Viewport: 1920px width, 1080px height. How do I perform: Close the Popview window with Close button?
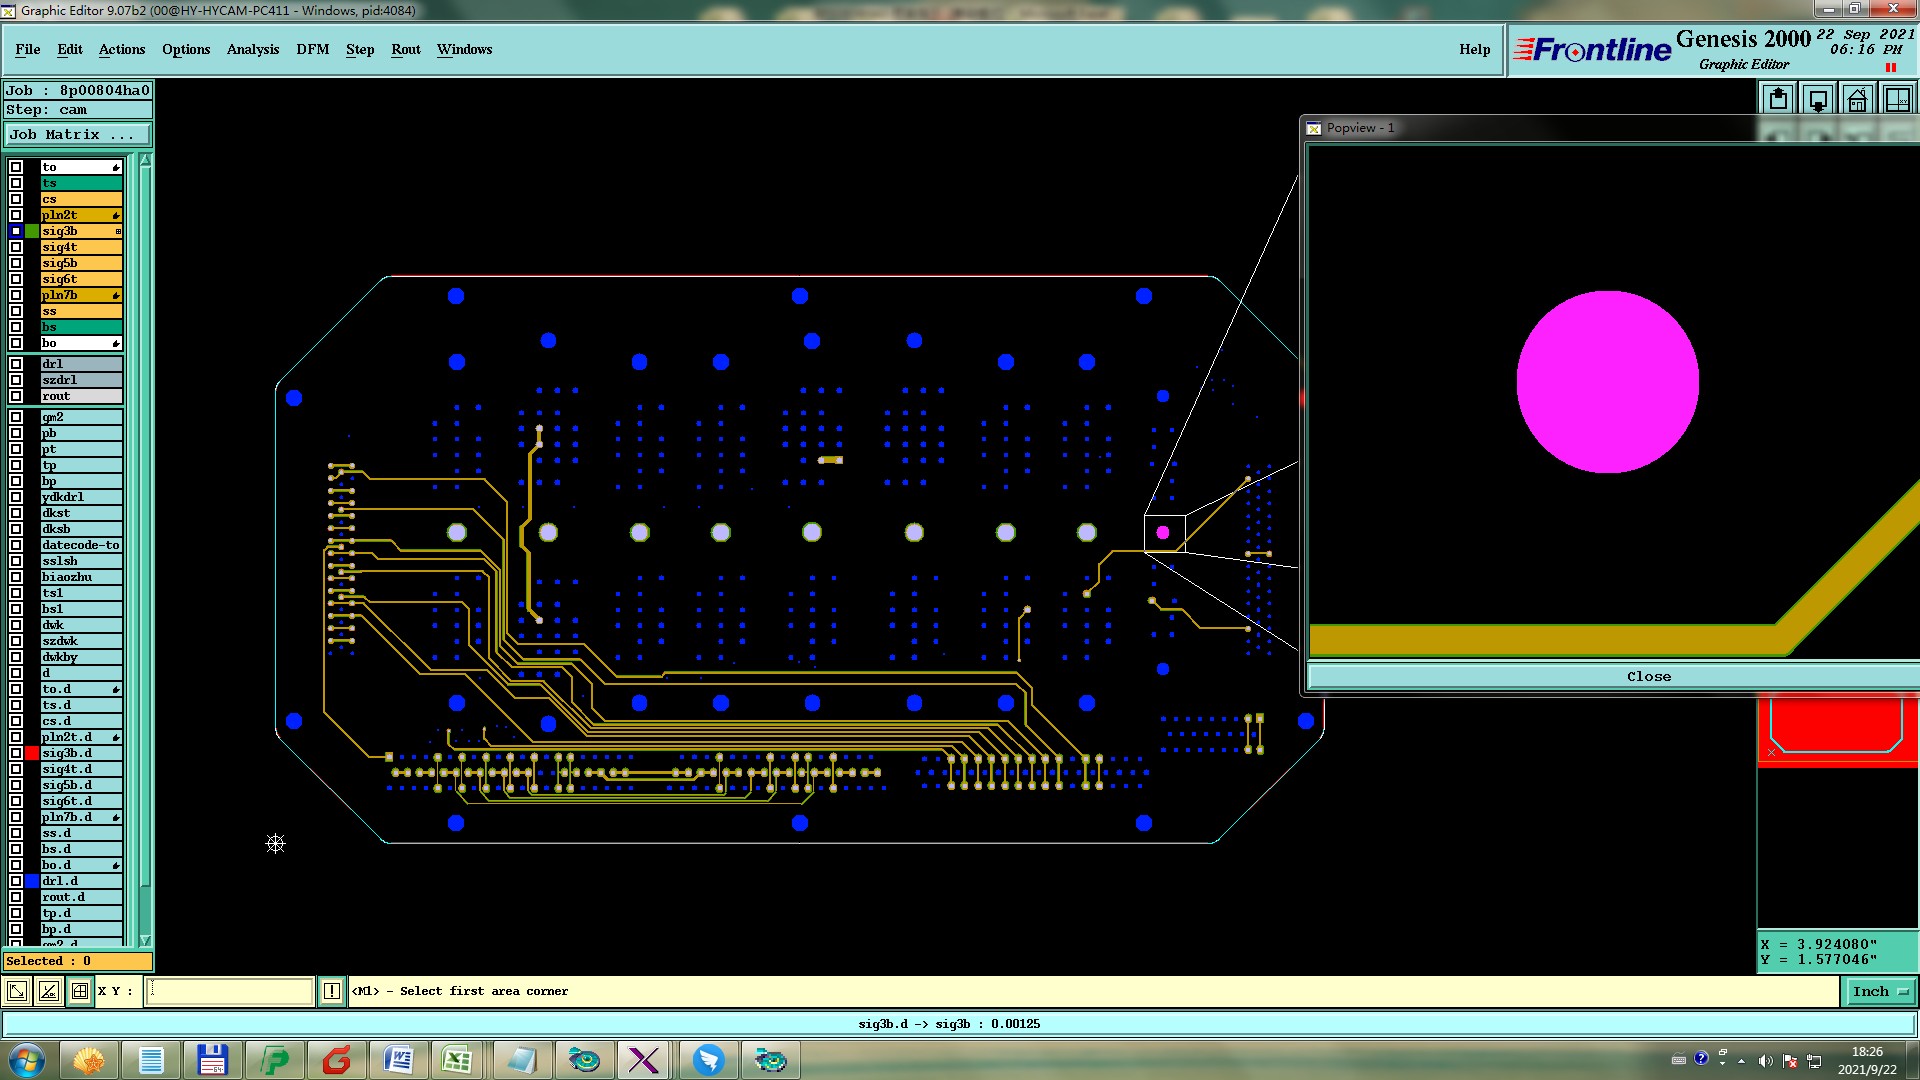pos(1648,676)
